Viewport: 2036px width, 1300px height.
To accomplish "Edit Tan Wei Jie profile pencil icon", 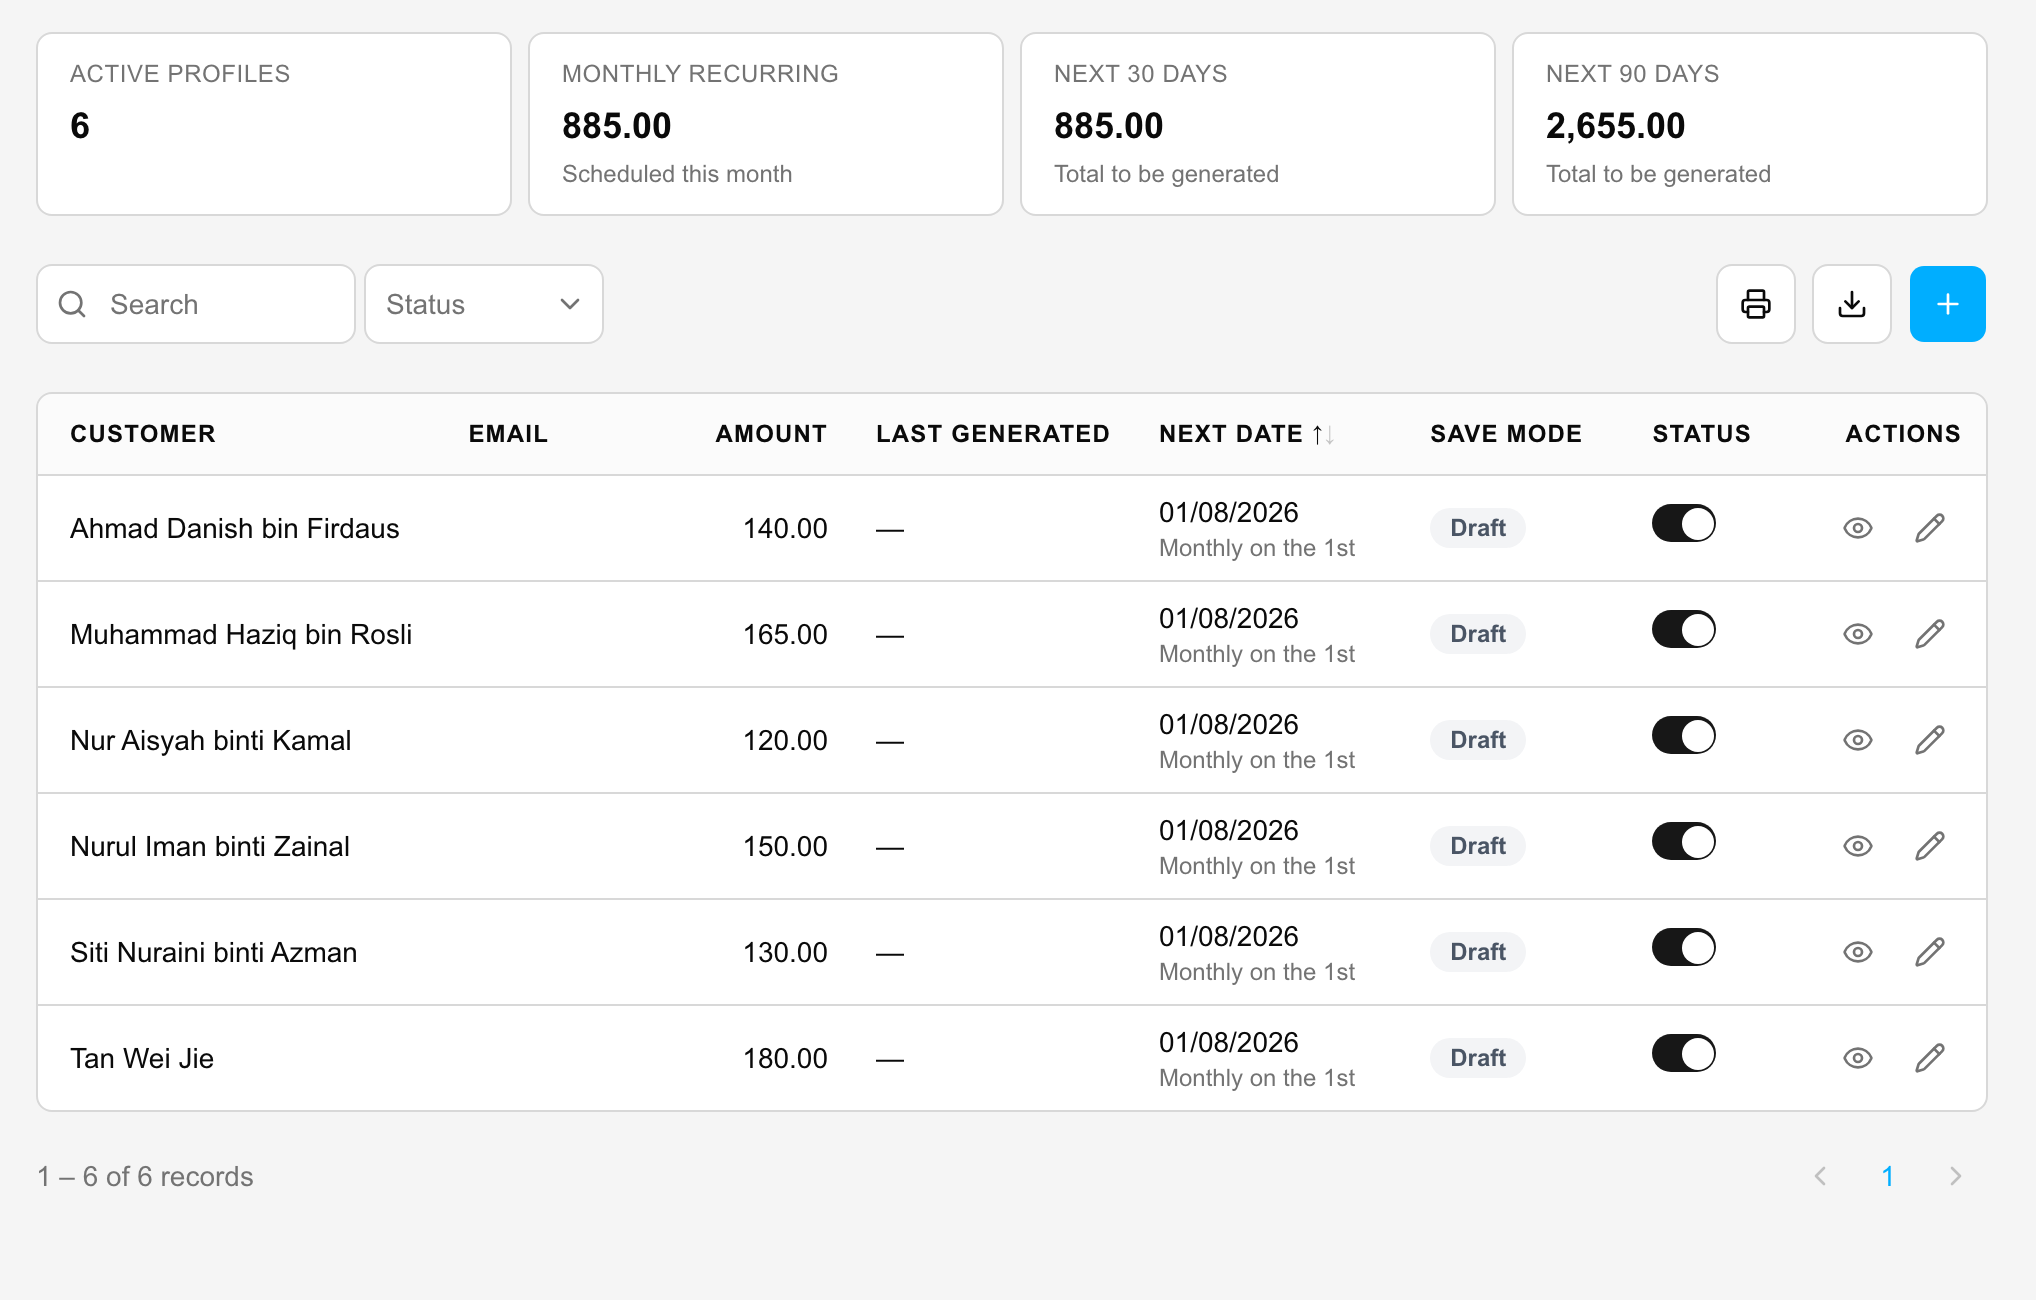I will pos(1929,1058).
